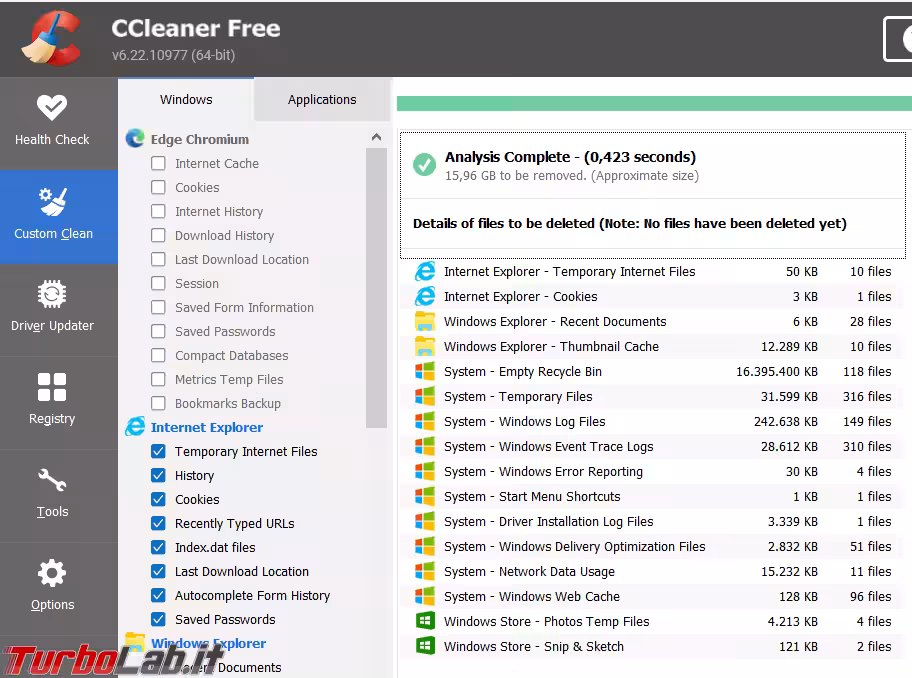The image size is (912, 678).
Task: Collapse the Edge Chromium category header
Action: (200, 140)
